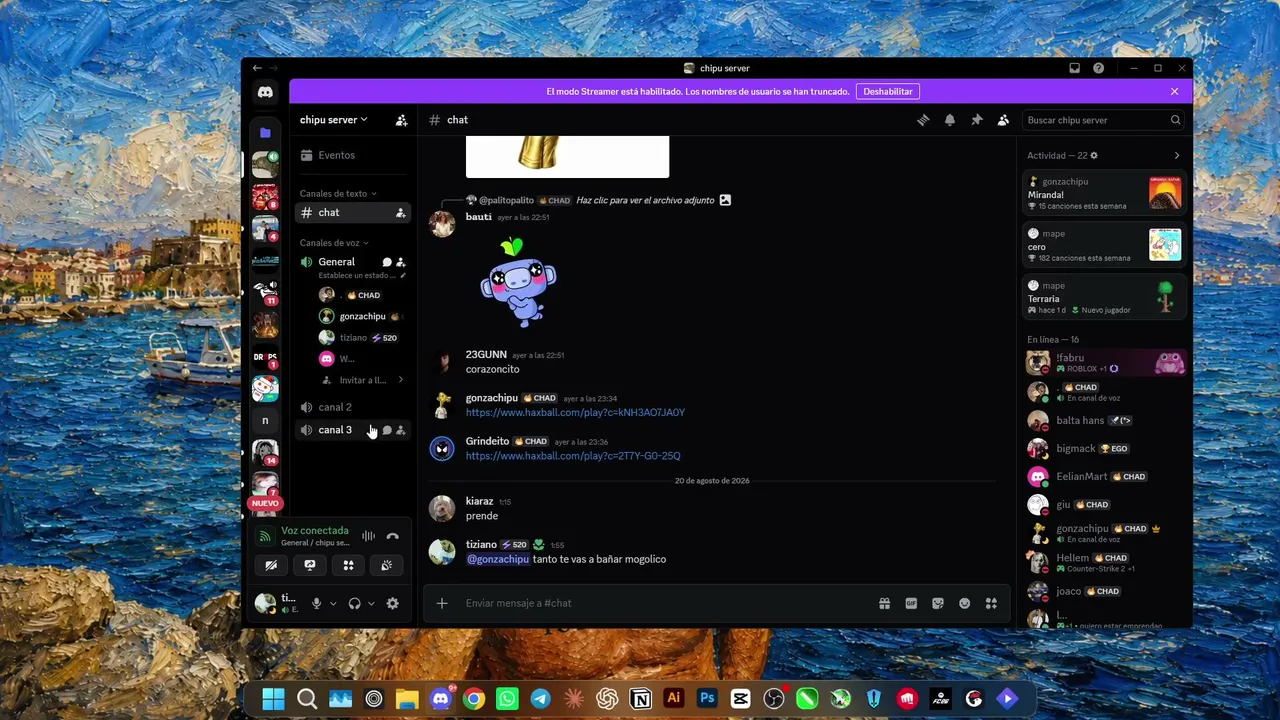Expand the Invitar a ll... row arrow
1280x720 pixels.
click(x=400, y=380)
